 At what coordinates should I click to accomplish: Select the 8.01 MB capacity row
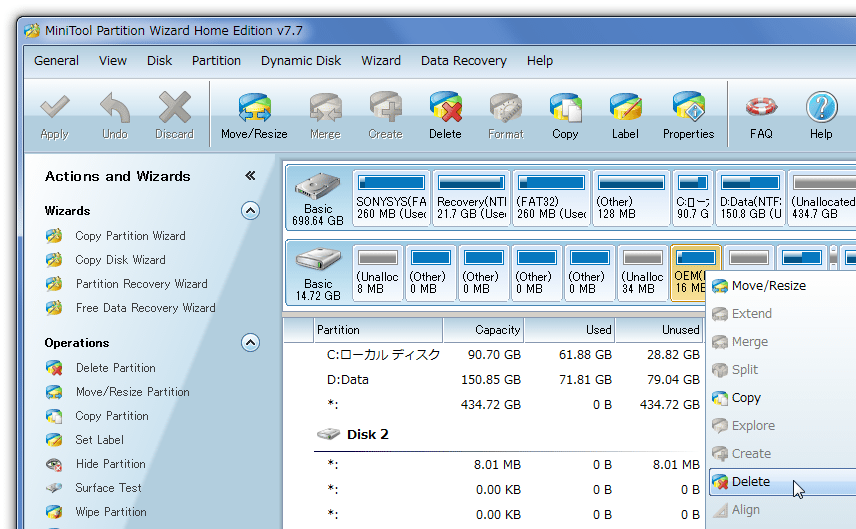pos(495,465)
